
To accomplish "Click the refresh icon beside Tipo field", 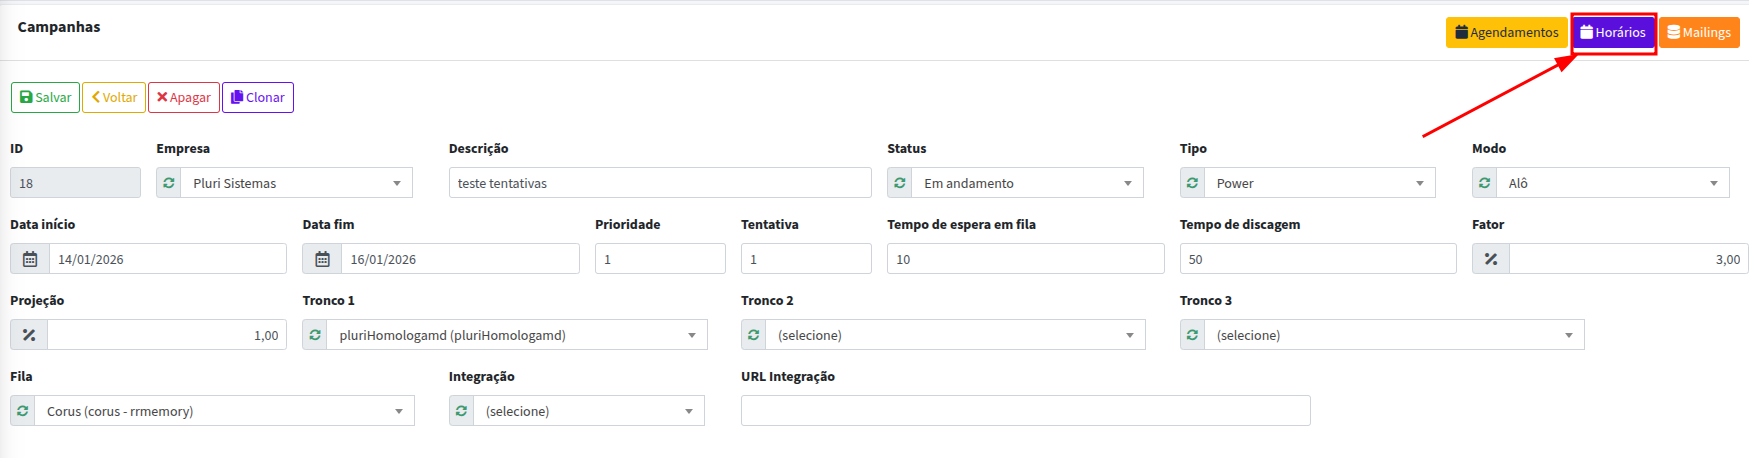I will [x=1192, y=183].
